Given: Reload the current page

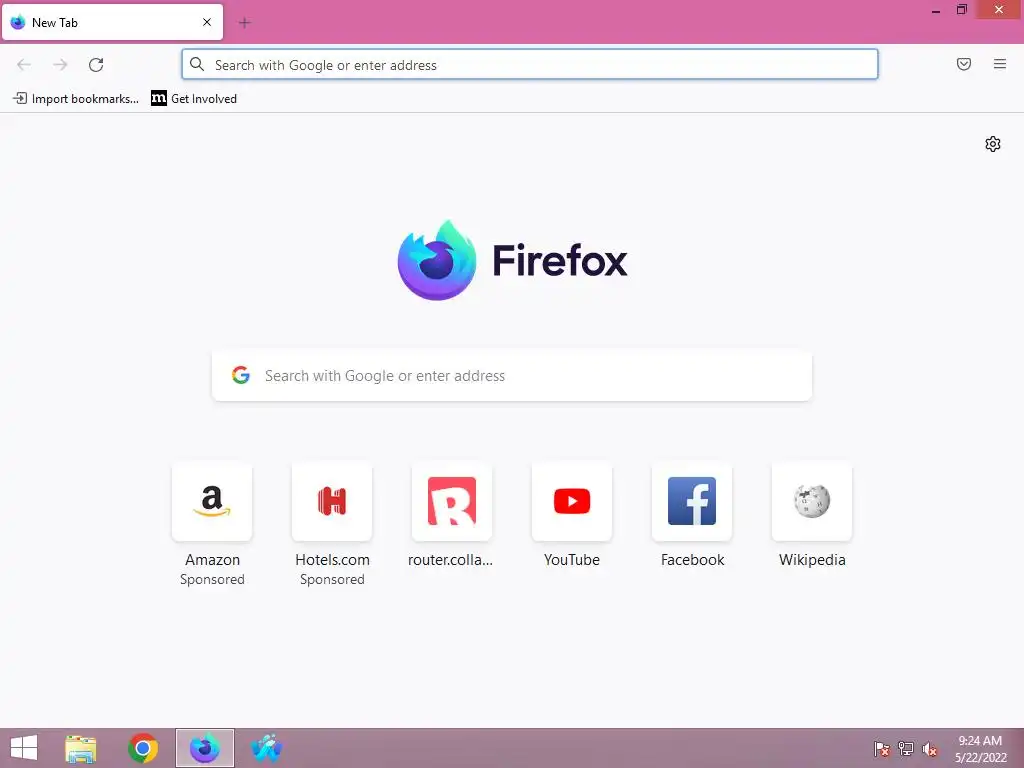Looking at the screenshot, I should [96, 65].
